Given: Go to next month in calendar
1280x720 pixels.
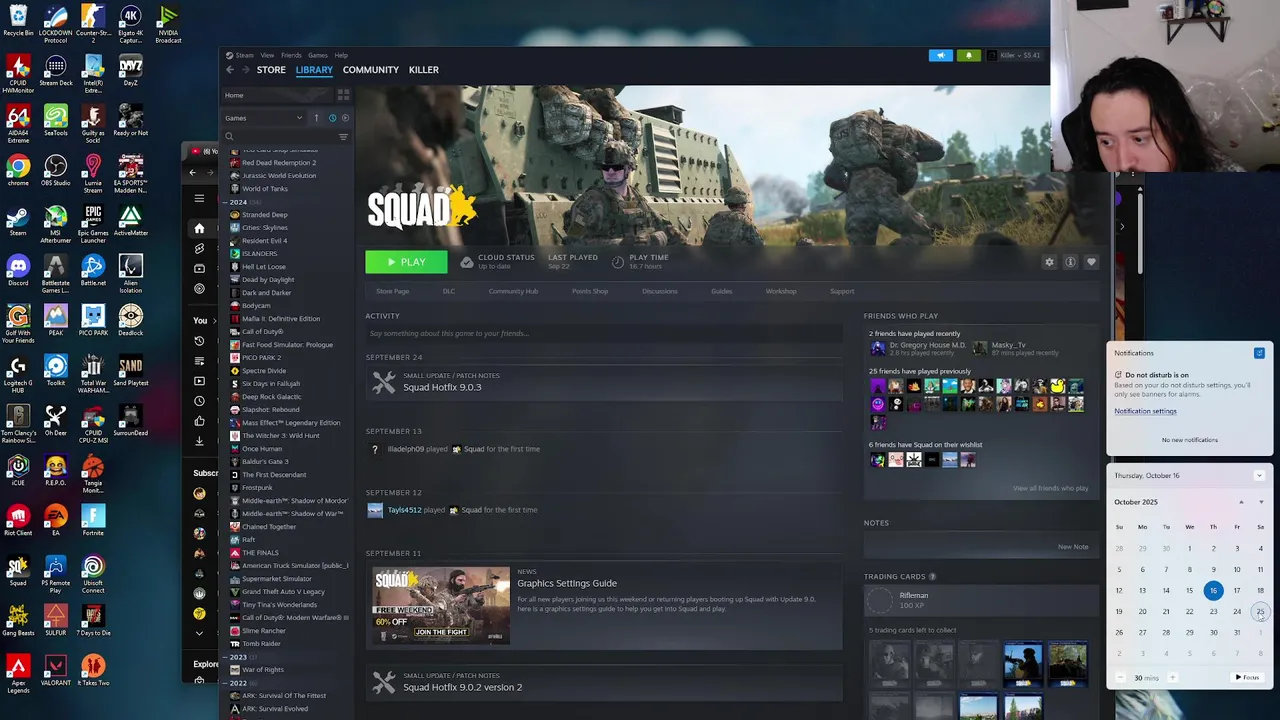Looking at the screenshot, I should click(1261, 502).
